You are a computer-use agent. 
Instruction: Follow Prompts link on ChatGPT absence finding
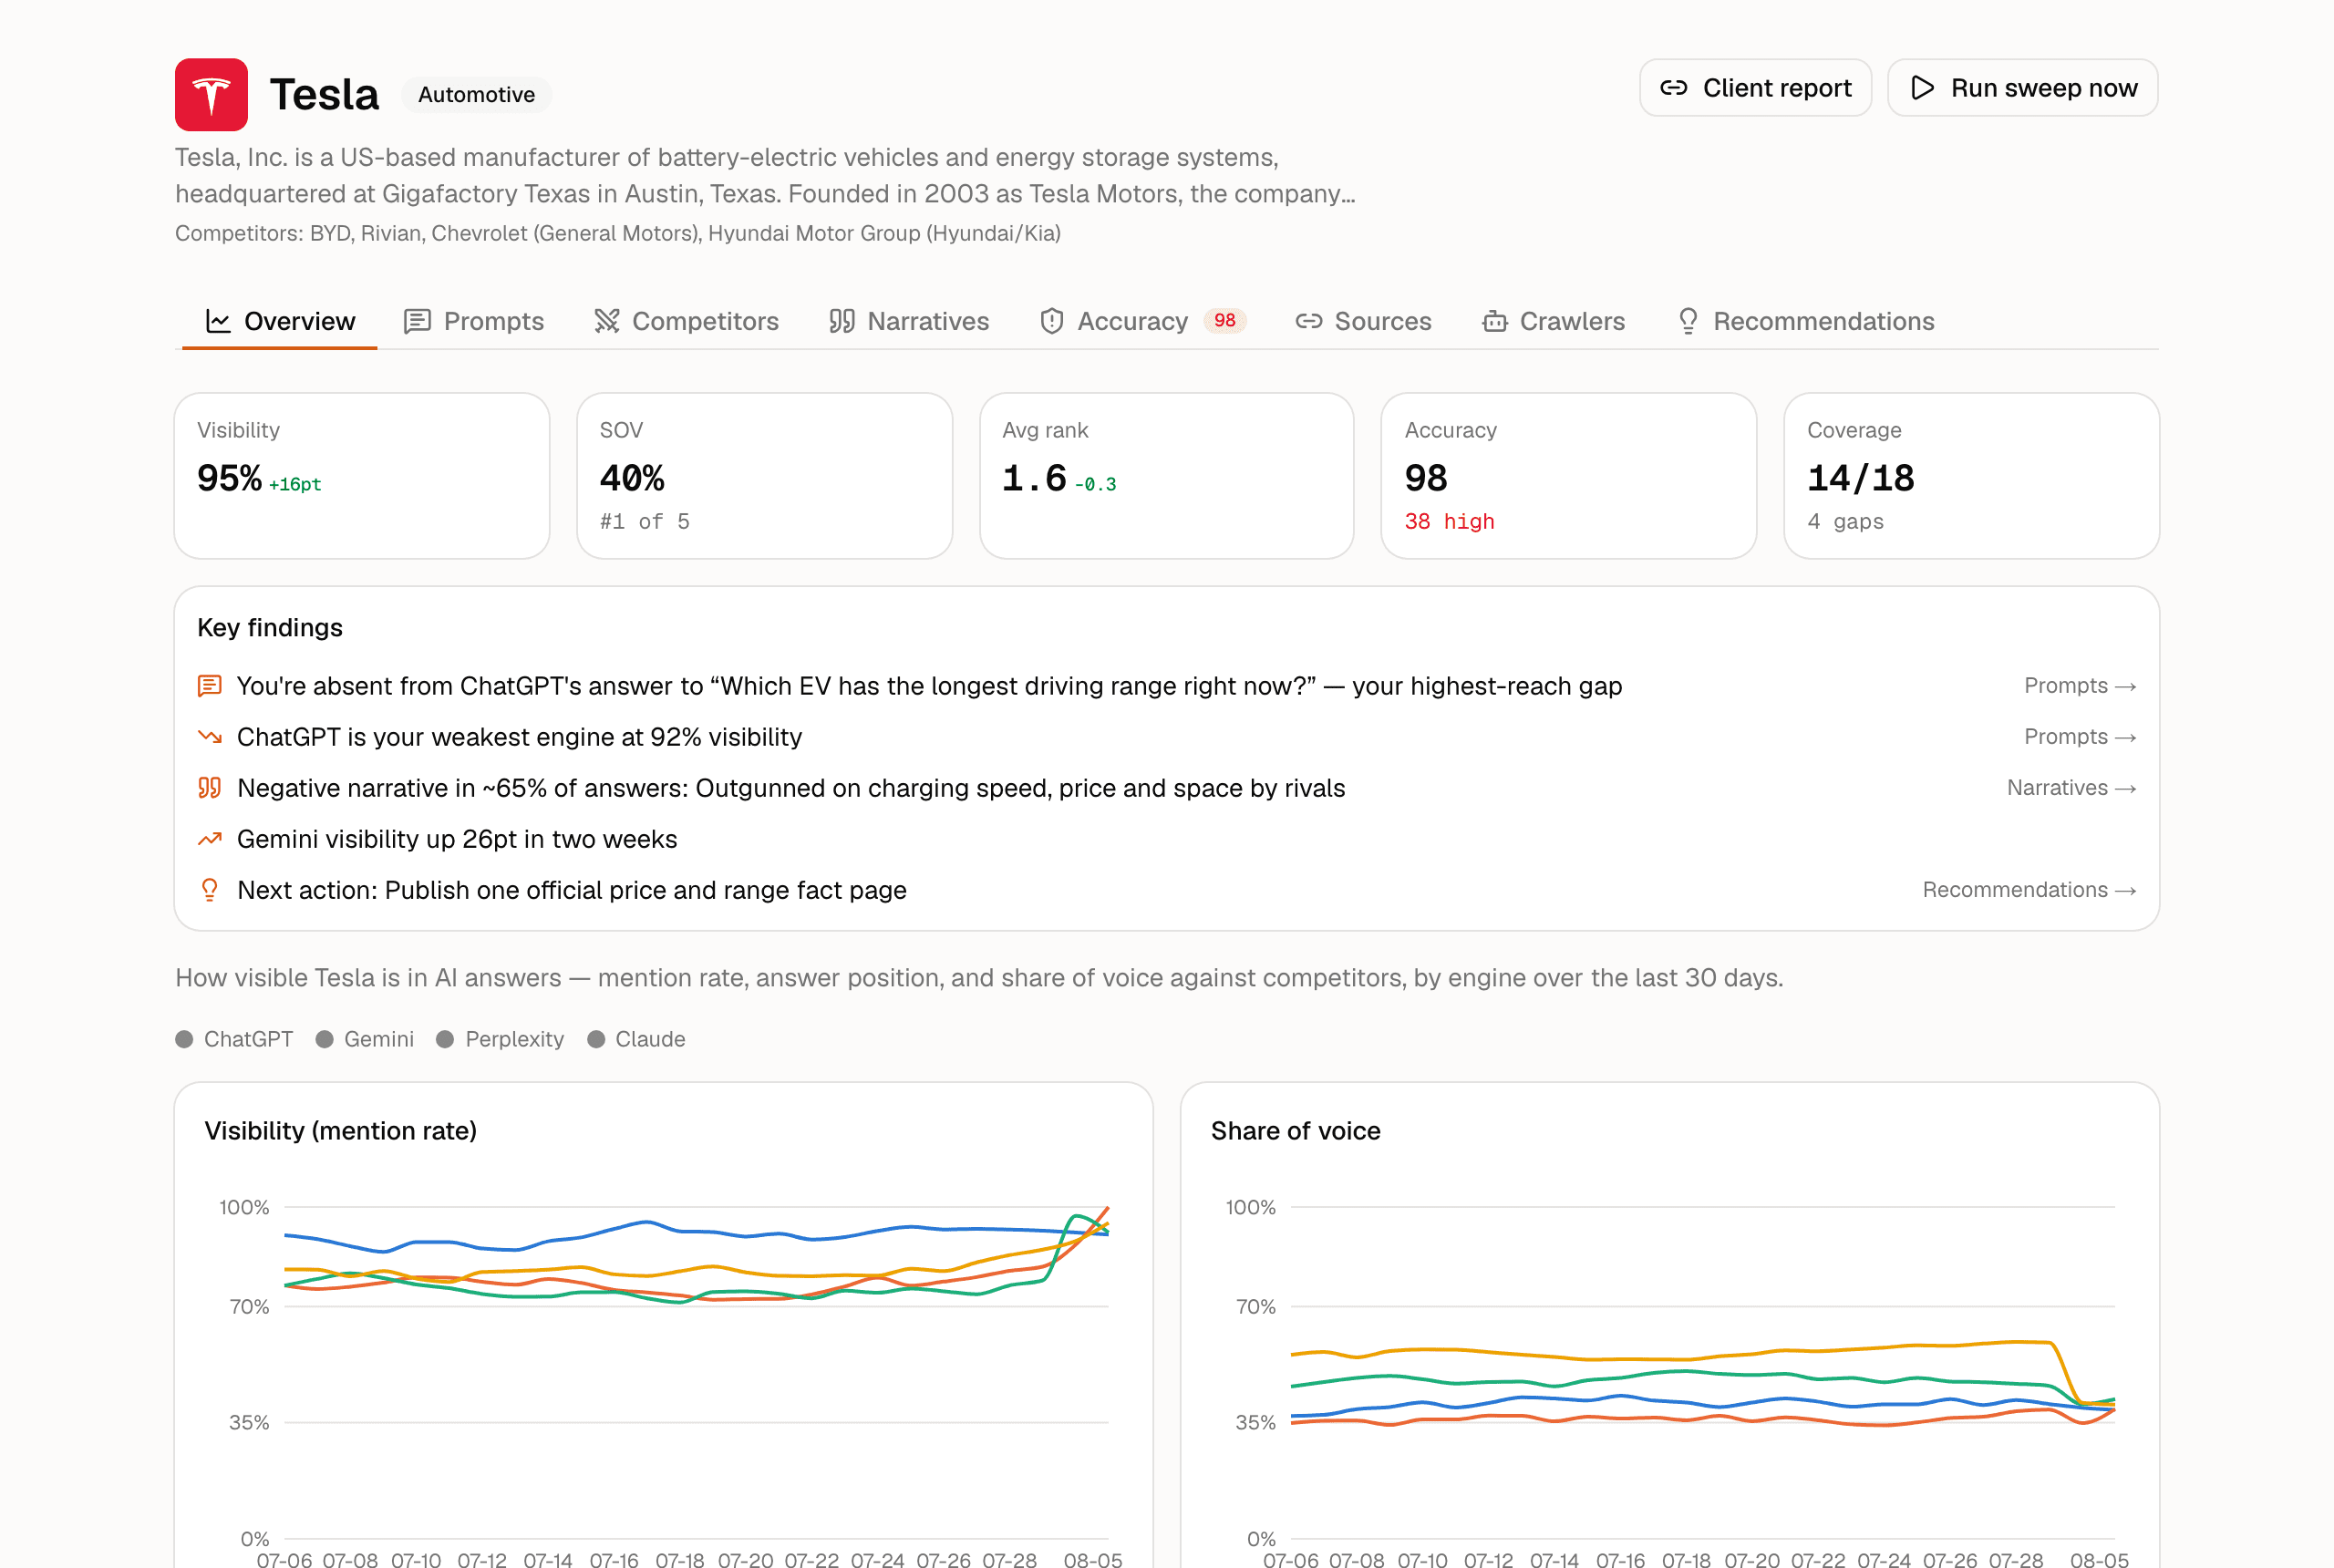[2080, 686]
